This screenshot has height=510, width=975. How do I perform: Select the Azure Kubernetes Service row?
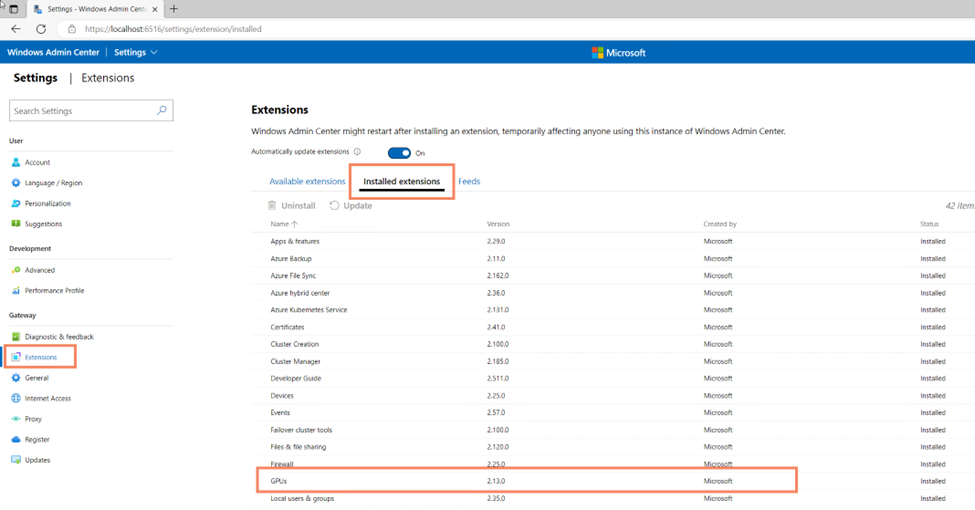612,310
